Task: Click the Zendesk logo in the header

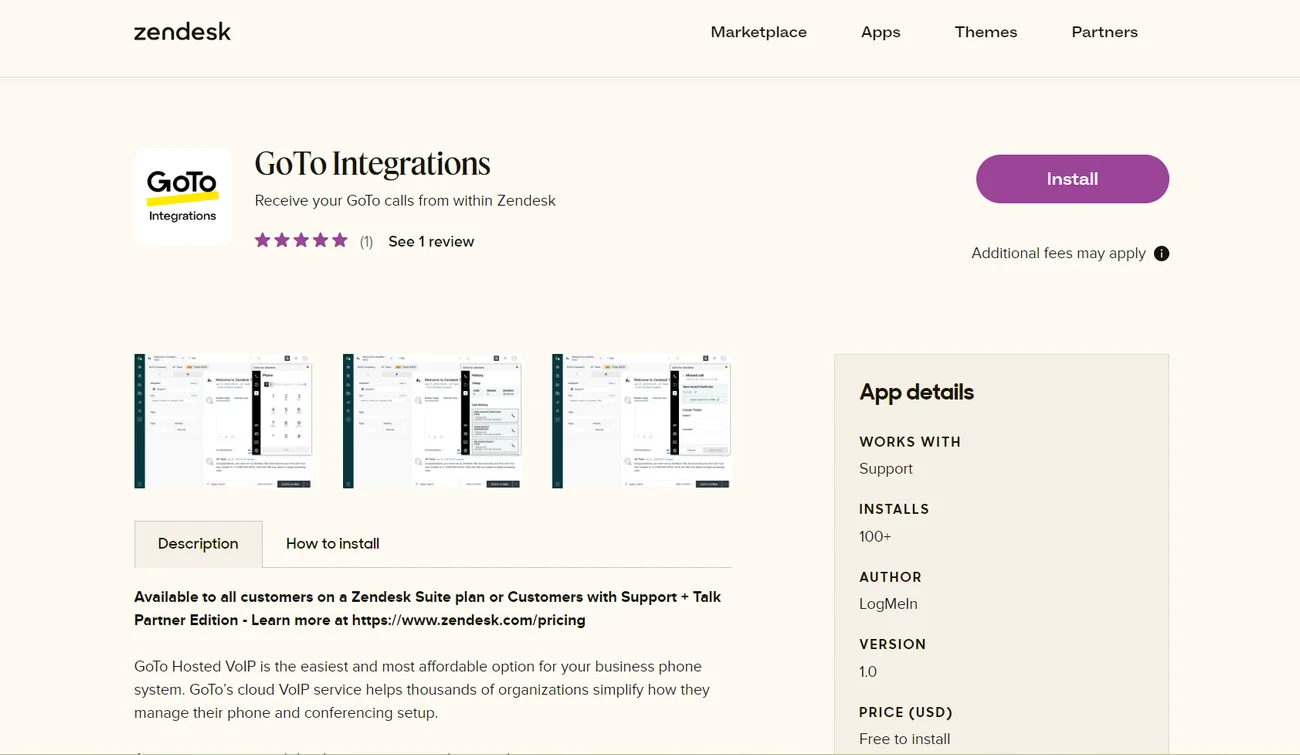Action: (182, 32)
